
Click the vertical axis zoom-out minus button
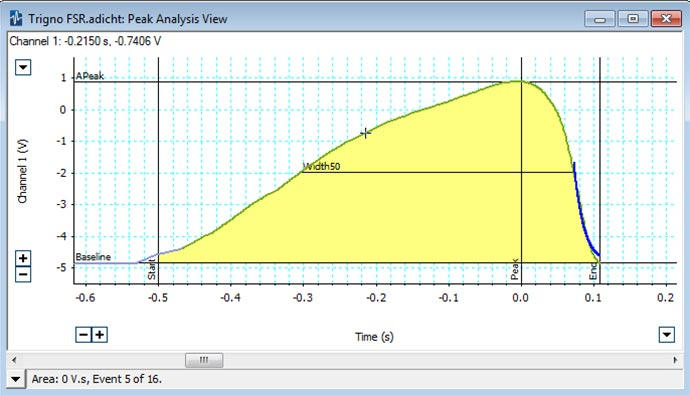click(23, 274)
